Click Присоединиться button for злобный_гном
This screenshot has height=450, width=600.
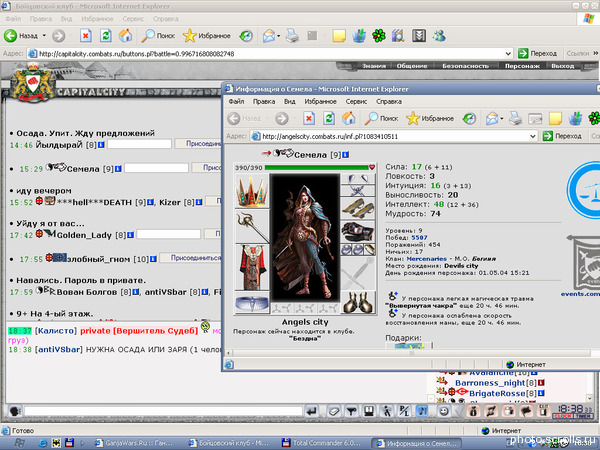[190, 258]
